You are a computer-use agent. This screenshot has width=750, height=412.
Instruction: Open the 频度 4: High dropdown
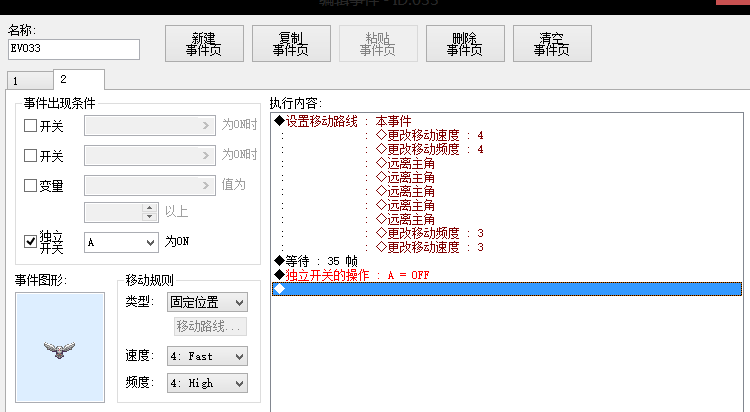coord(207,383)
